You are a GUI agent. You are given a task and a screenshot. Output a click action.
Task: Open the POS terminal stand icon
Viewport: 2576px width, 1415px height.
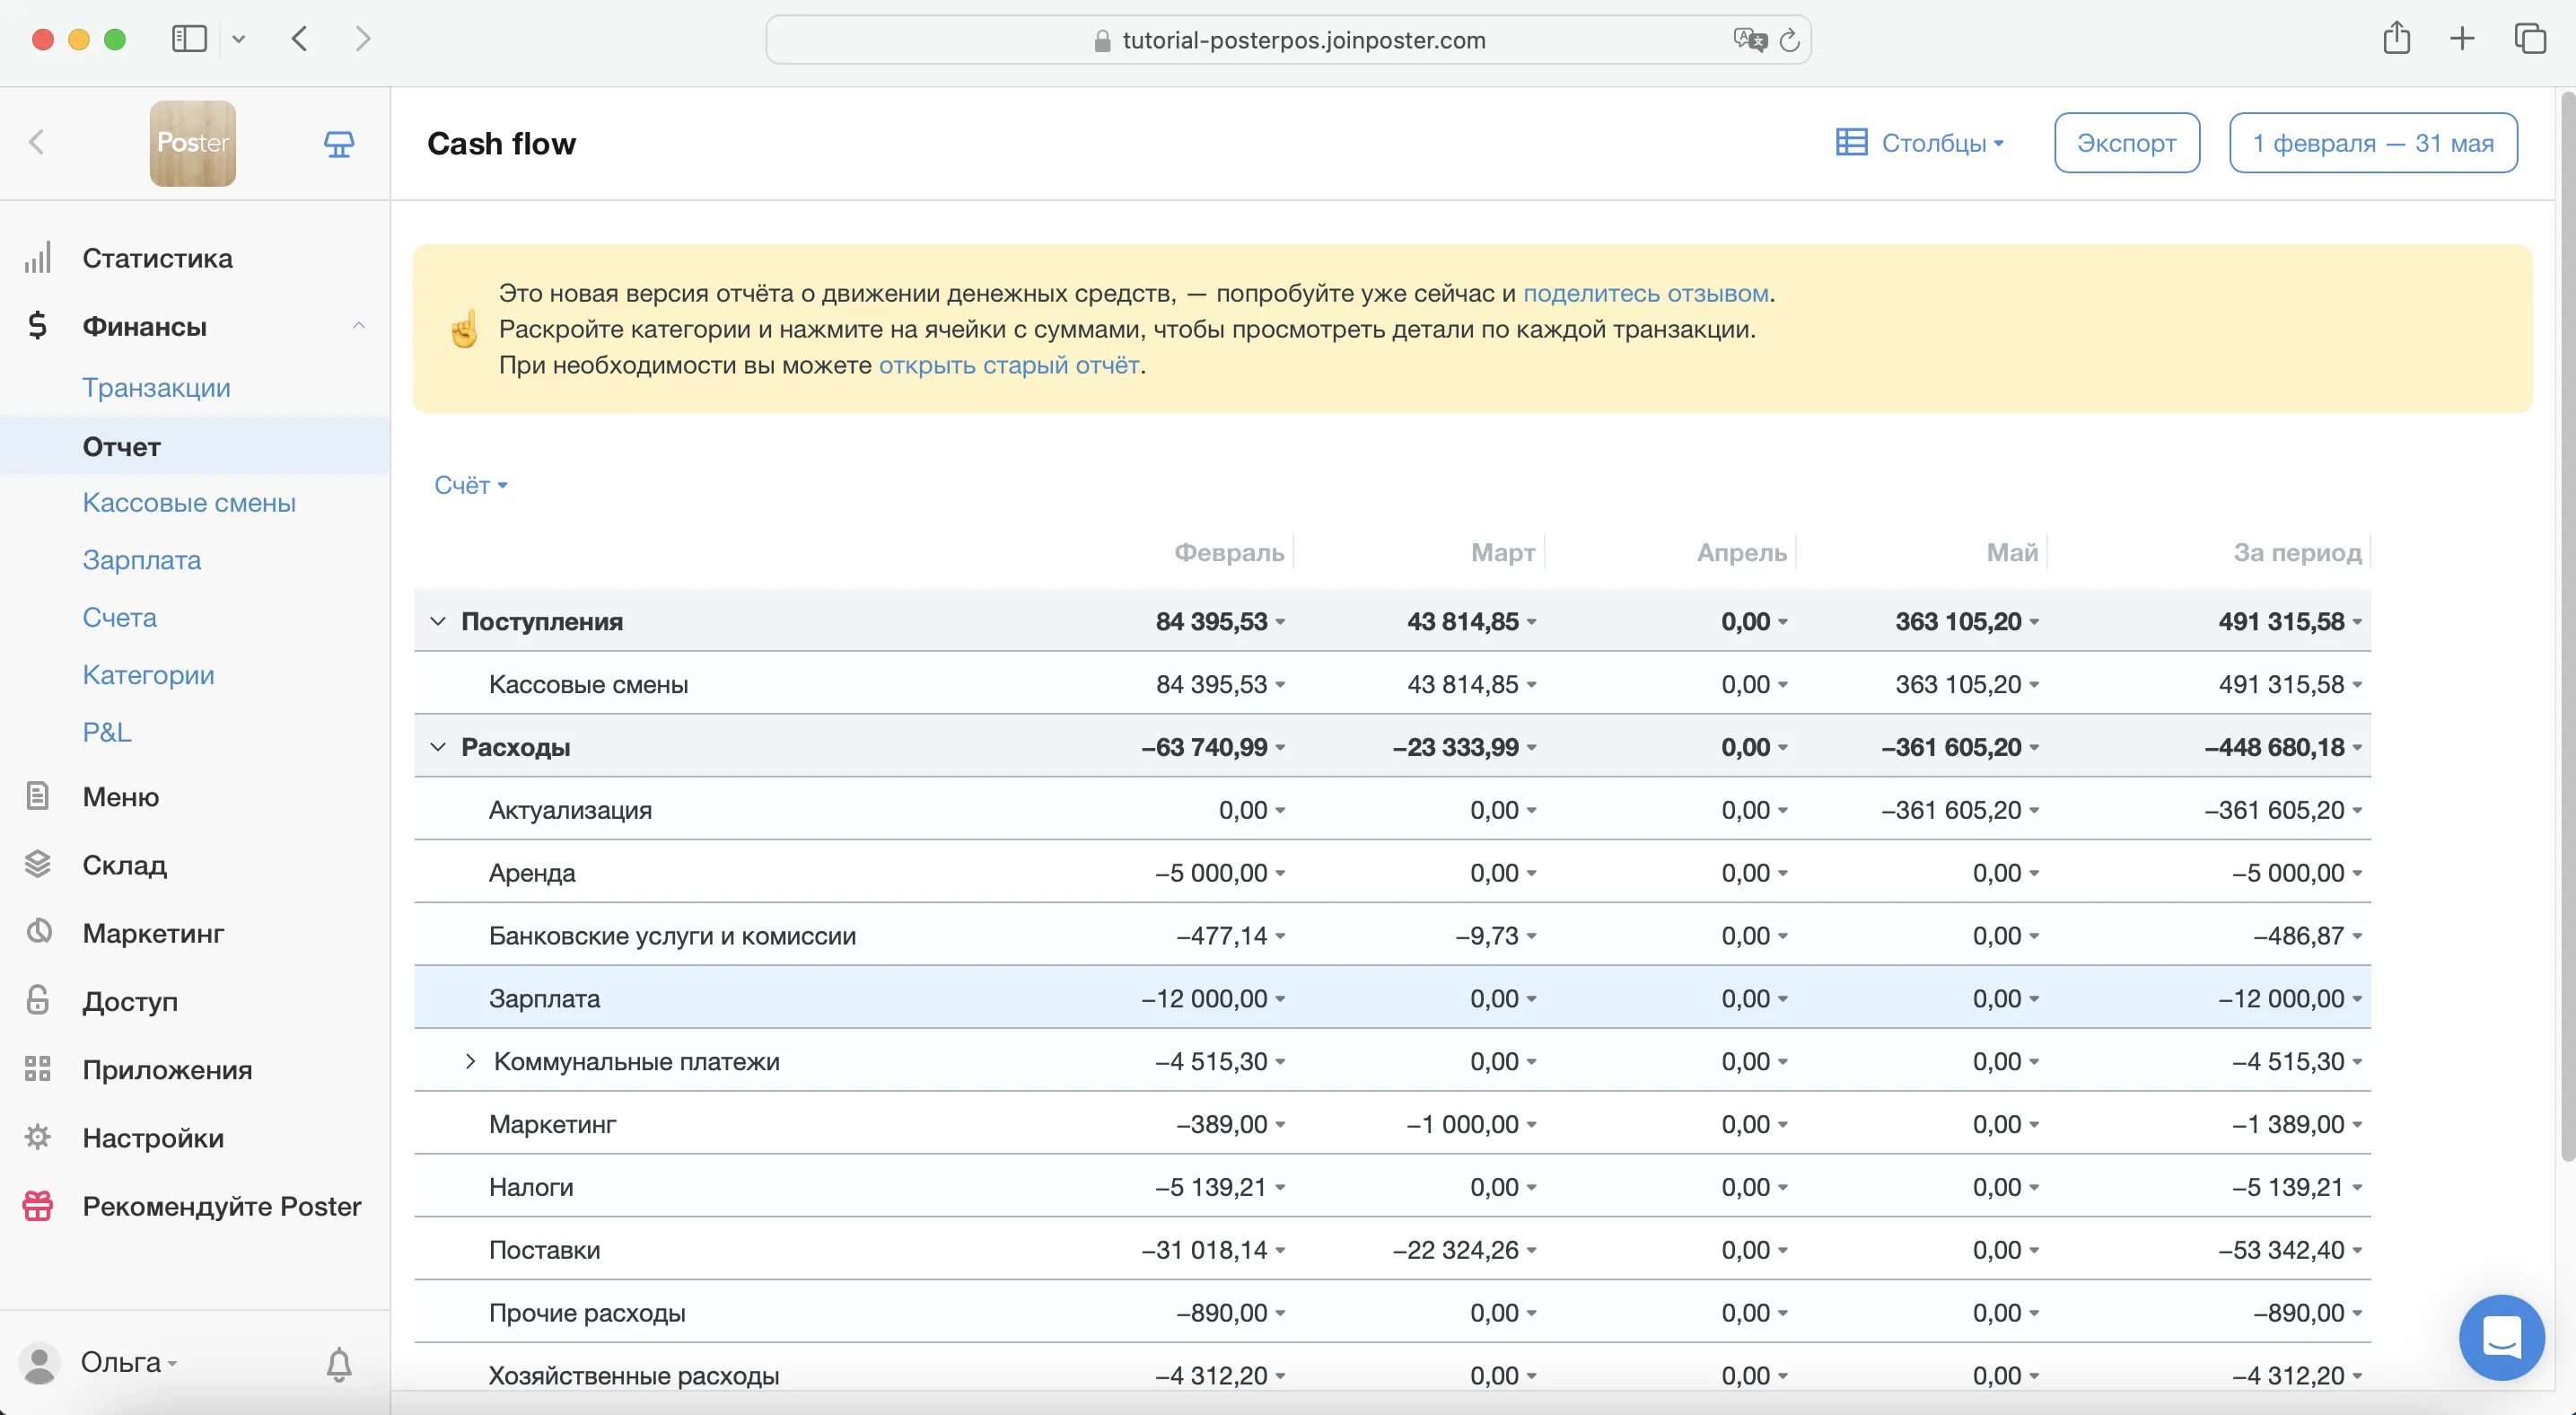[x=339, y=144]
